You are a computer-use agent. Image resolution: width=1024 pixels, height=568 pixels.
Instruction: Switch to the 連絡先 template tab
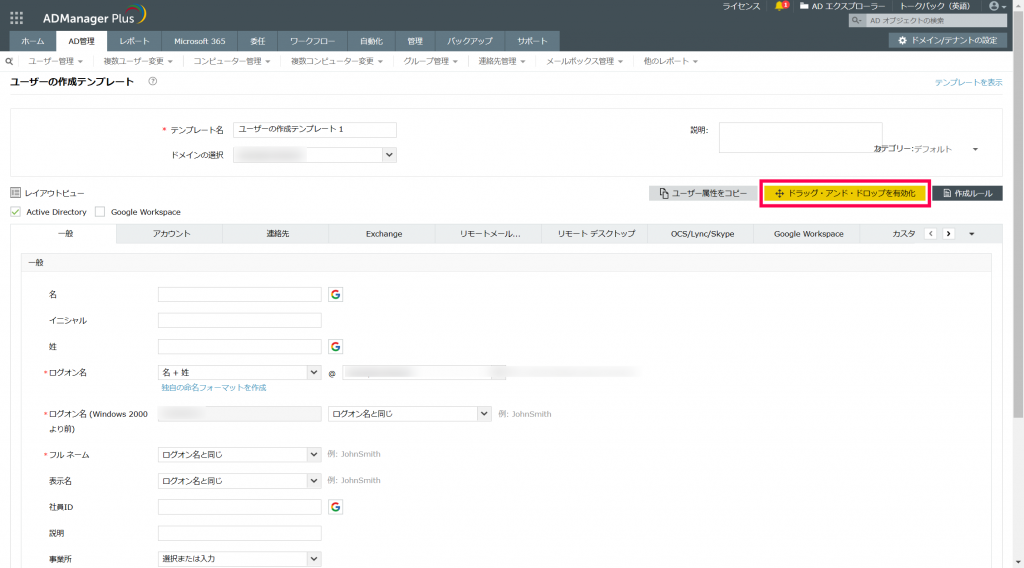click(278, 234)
